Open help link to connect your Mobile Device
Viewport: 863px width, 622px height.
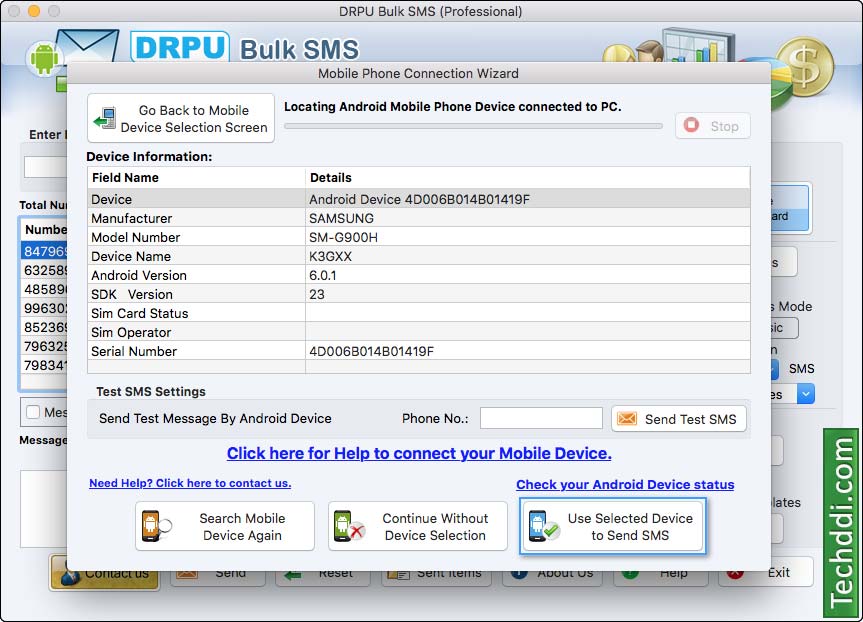coord(419,453)
